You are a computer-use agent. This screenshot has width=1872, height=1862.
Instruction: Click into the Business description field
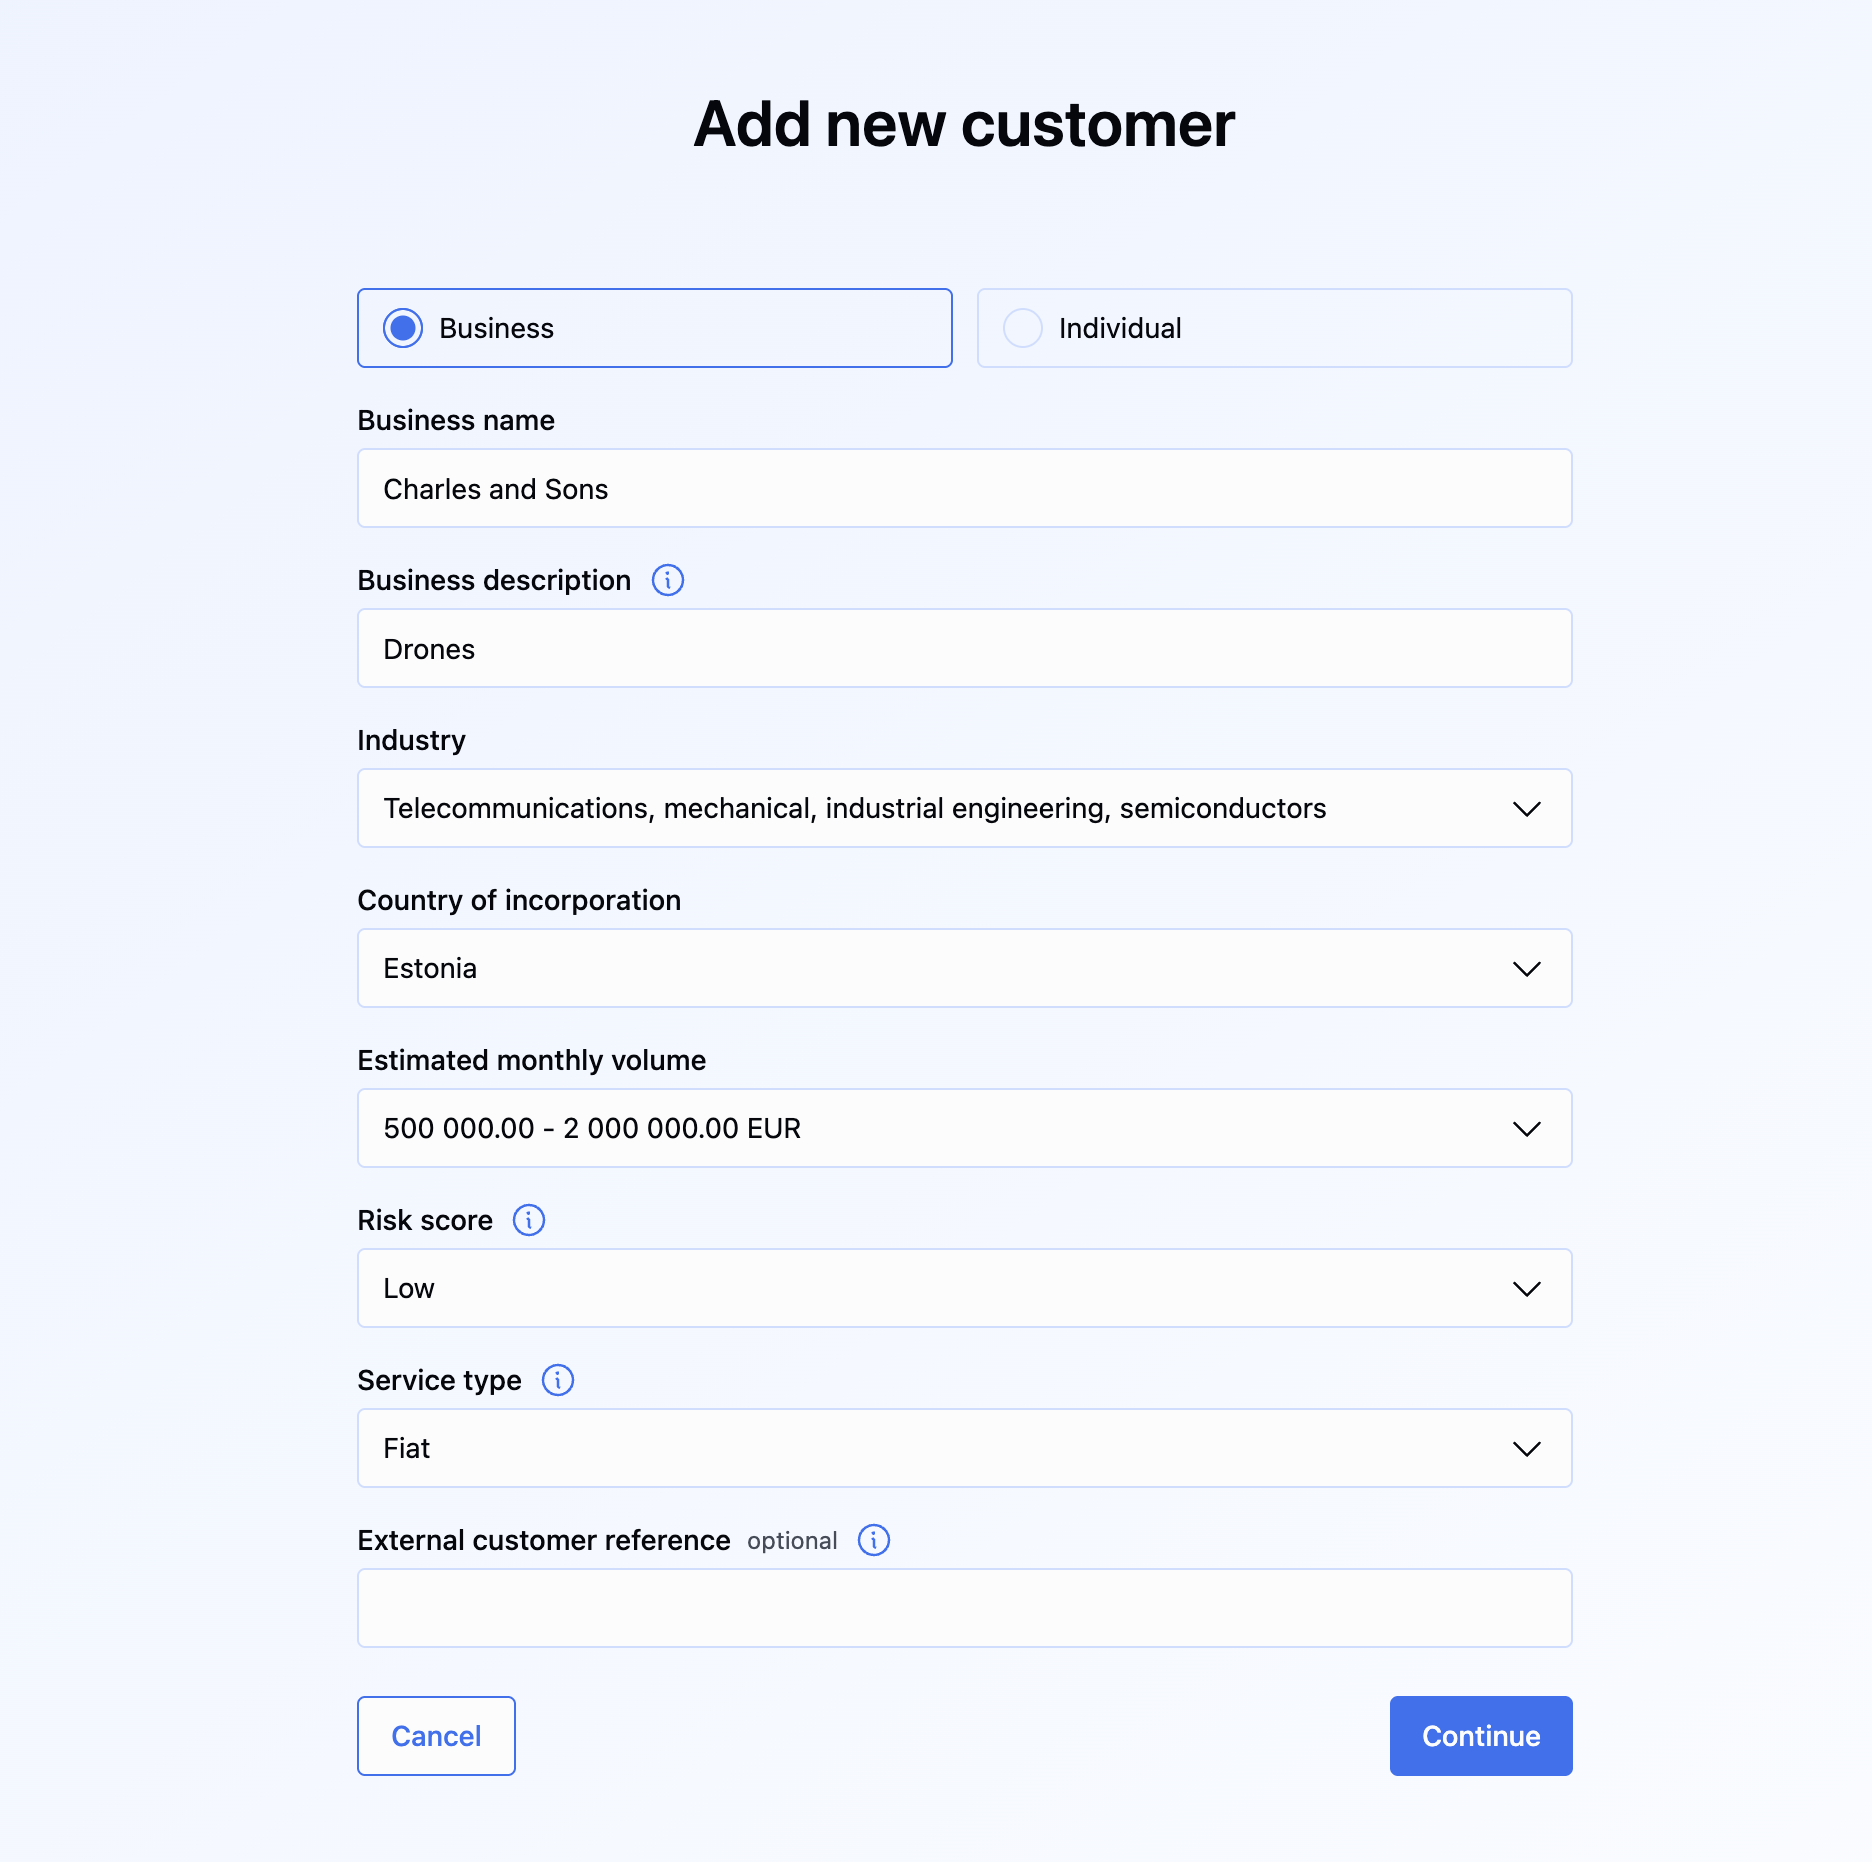click(964, 648)
